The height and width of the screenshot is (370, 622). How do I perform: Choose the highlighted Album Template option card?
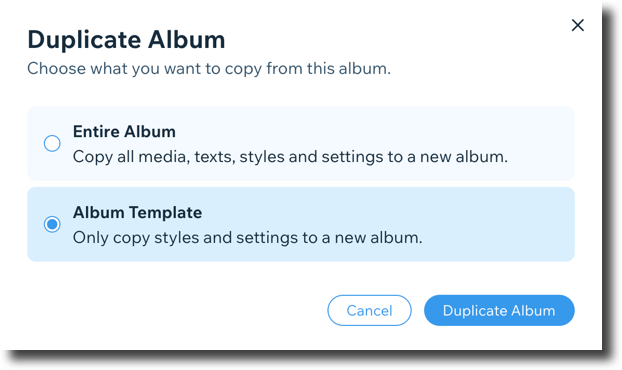(x=301, y=224)
